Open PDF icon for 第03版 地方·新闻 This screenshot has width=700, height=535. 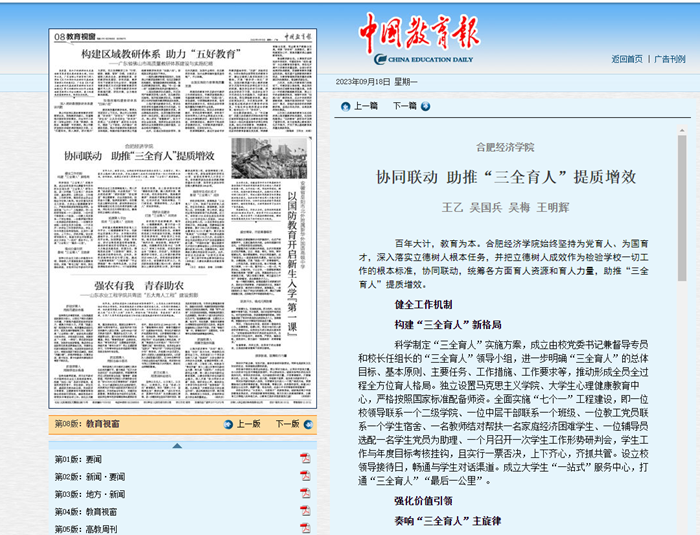tap(305, 494)
